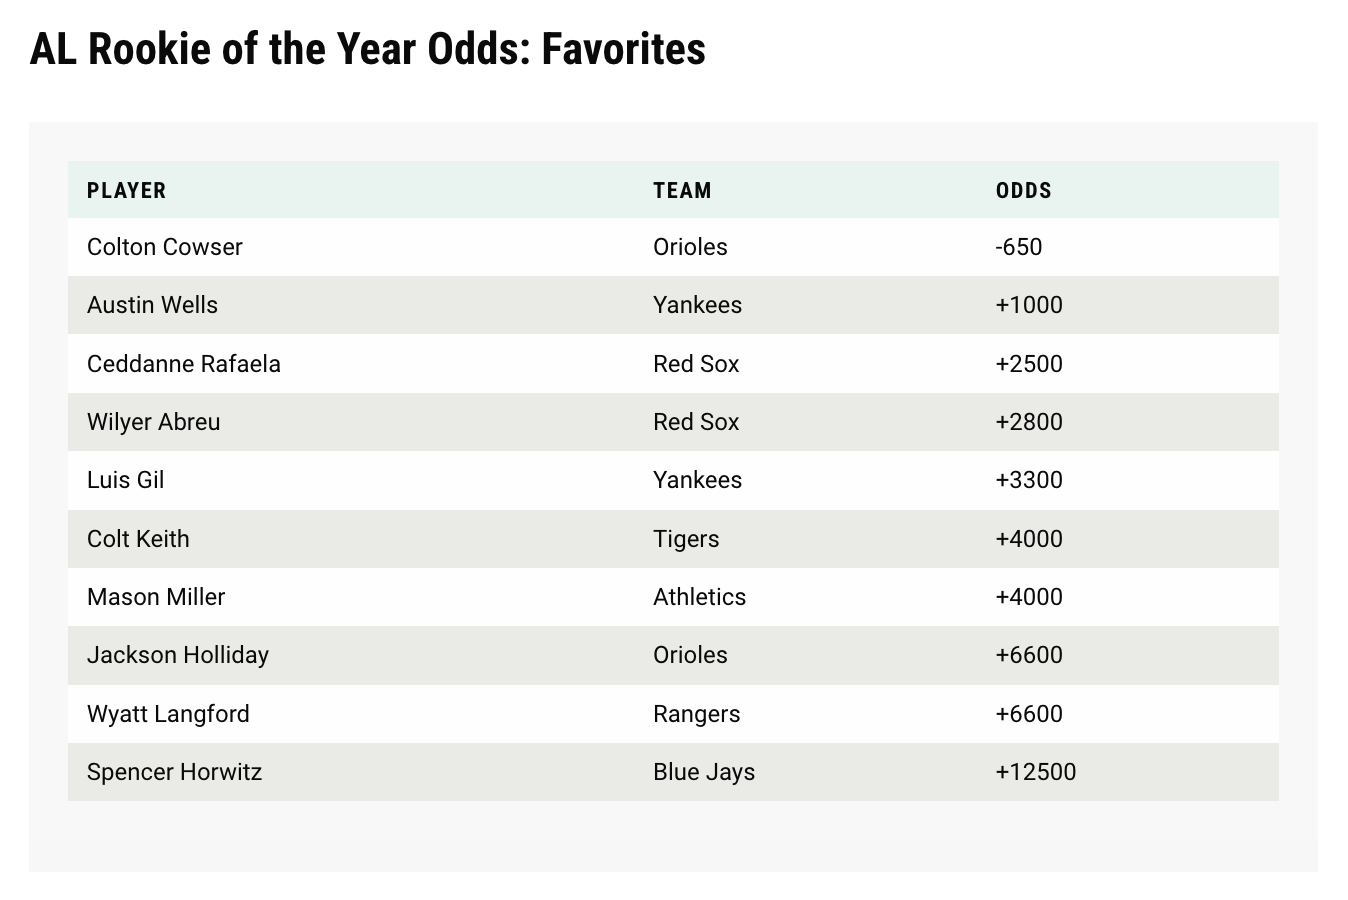Click the Blue Jays team cell
This screenshot has width=1348, height=900.
pos(704,772)
